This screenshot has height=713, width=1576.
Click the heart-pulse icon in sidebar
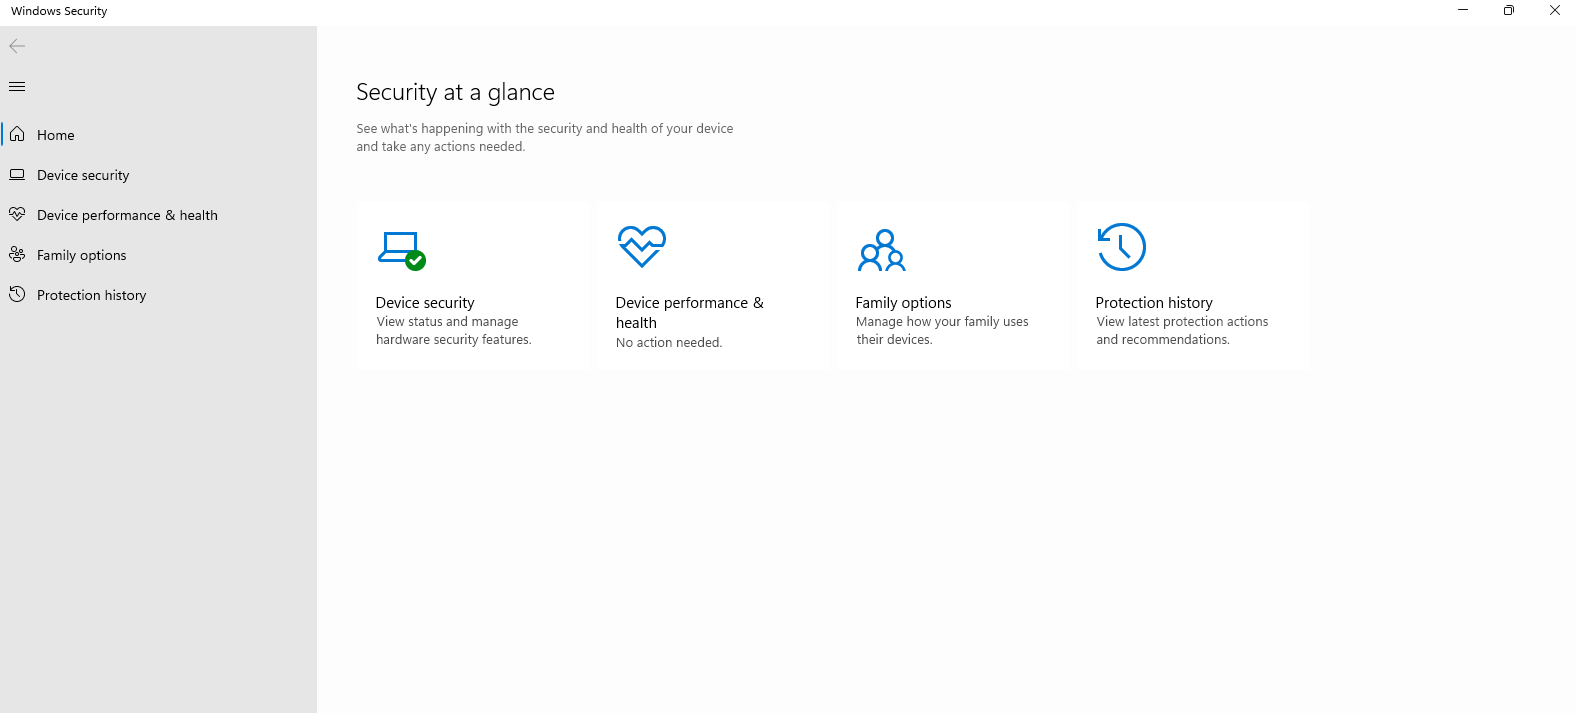[17, 215]
